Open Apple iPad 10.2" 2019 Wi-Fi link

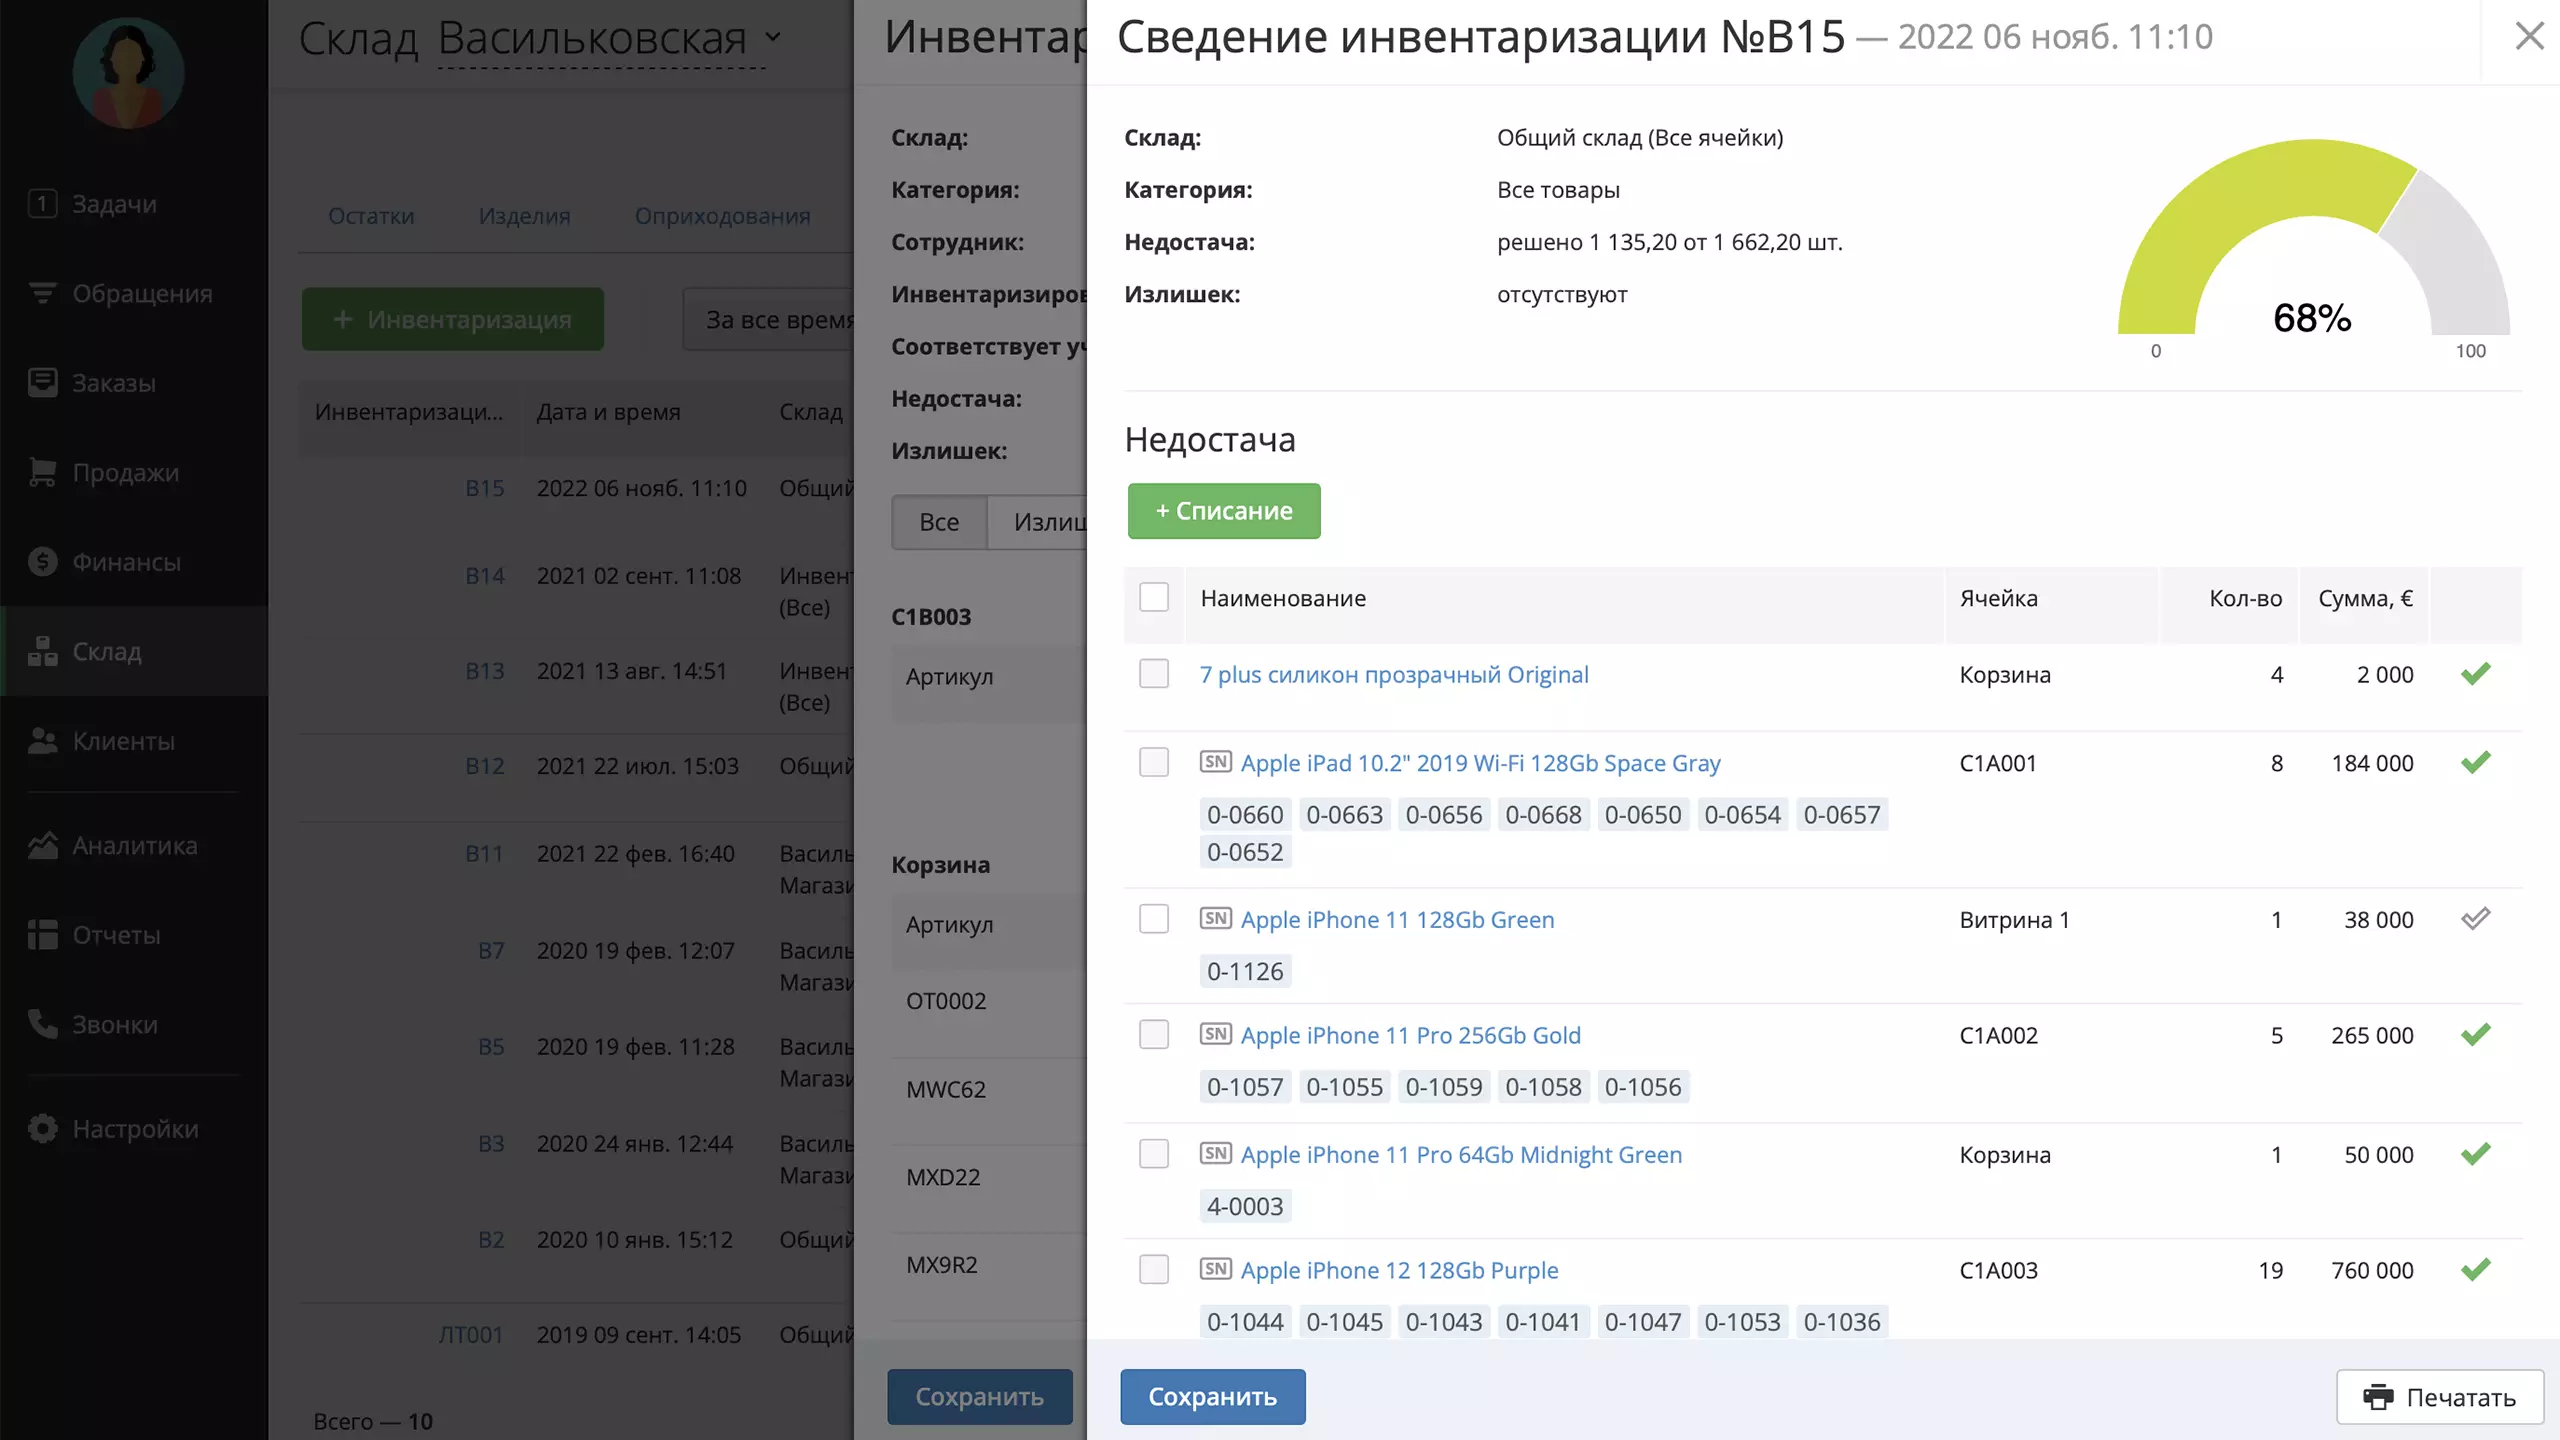pyautogui.click(x=1481, y=763)
